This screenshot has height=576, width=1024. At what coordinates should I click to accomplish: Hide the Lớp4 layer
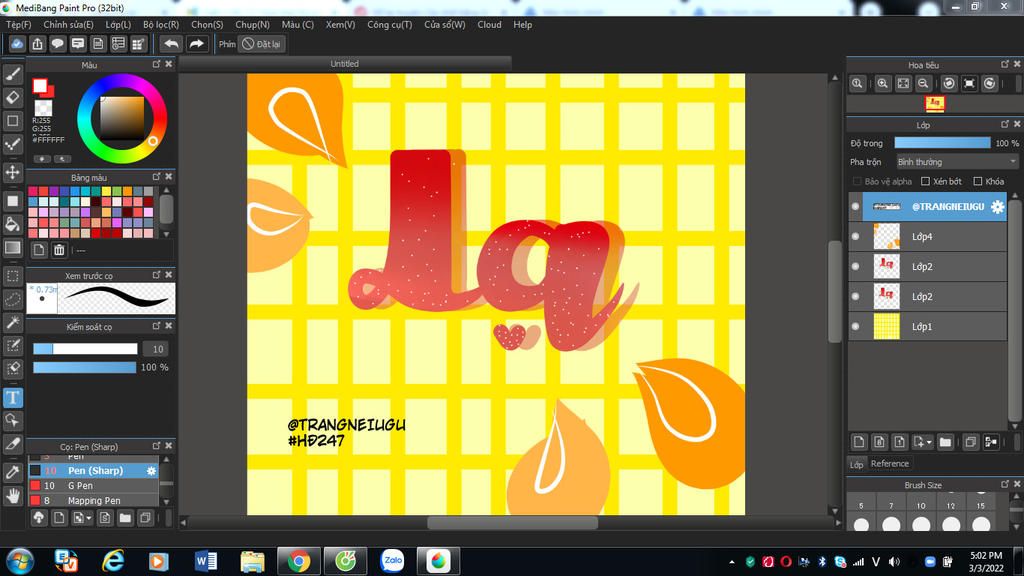click(x=856, y=236)
